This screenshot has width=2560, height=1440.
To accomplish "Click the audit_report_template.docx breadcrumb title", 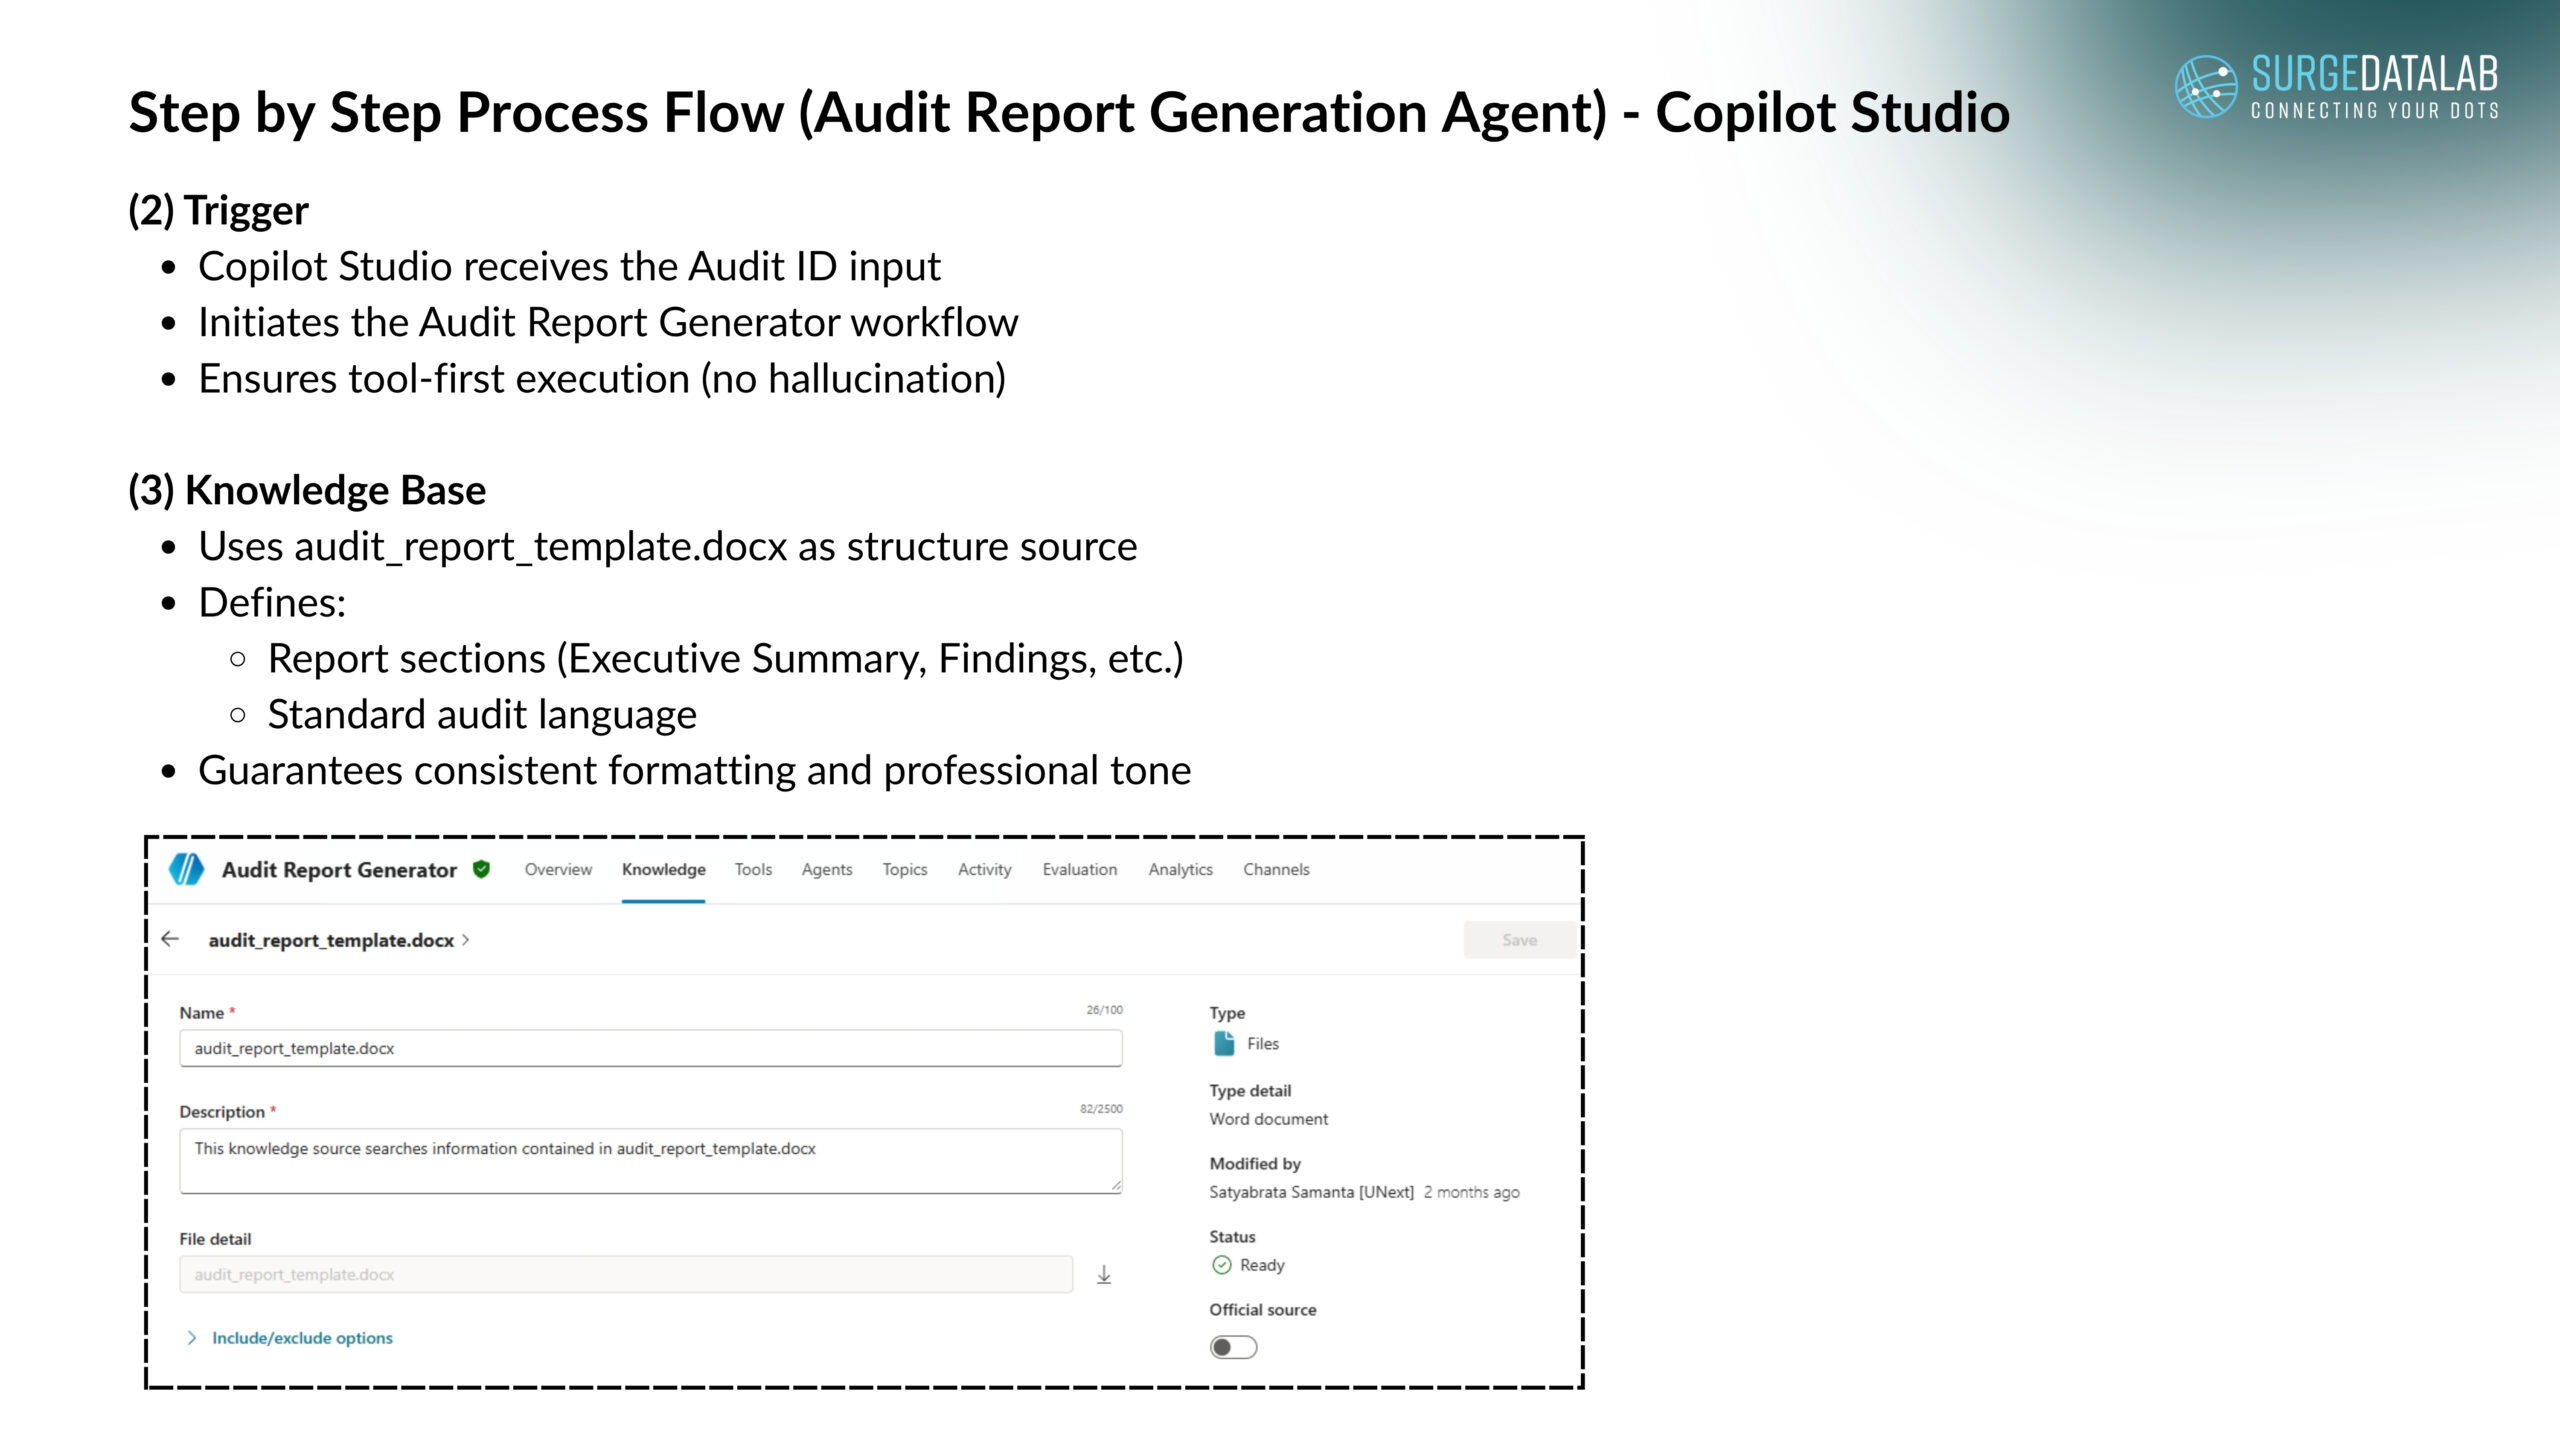I will click(331, 940).
